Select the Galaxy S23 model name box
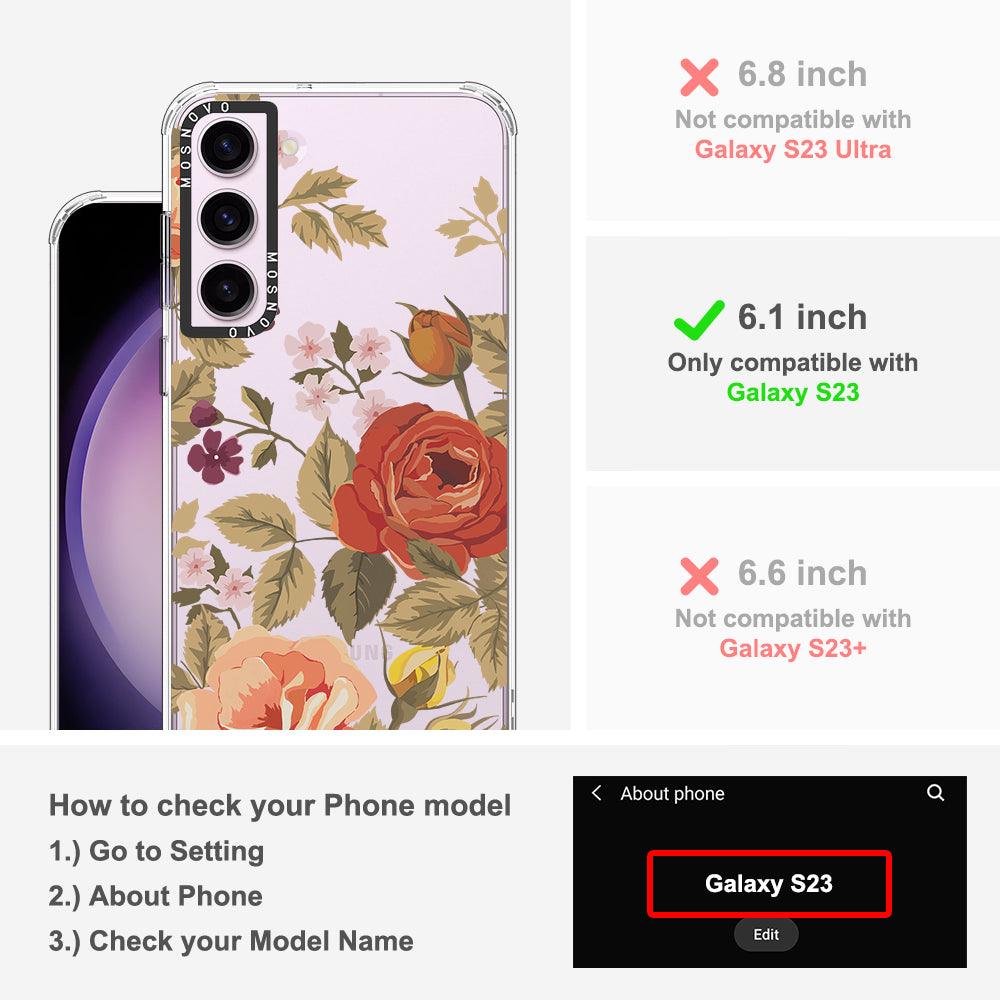Viewport: 1000px width, 1000px height. [769, 884]
